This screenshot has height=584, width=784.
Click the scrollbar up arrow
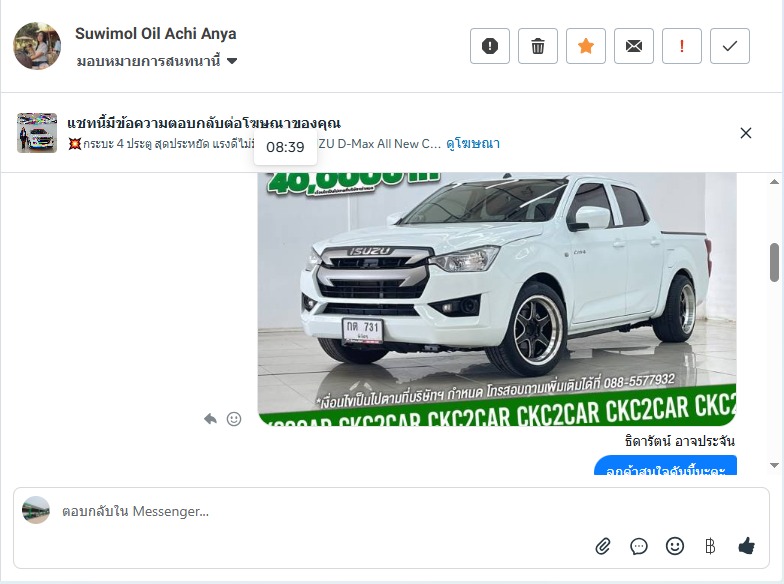pyautogui.click(x=774, y=182)
